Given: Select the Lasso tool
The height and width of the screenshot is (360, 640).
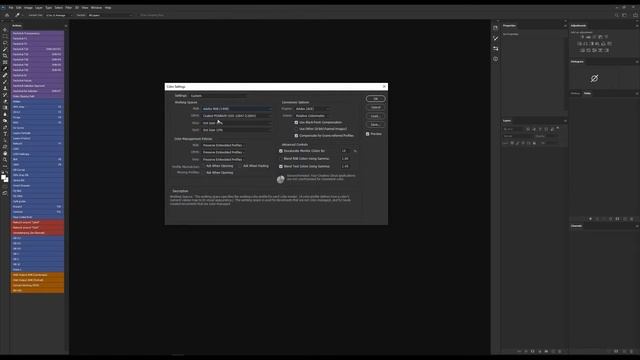Looking at the screenshot, I should [x=5, y=43].
